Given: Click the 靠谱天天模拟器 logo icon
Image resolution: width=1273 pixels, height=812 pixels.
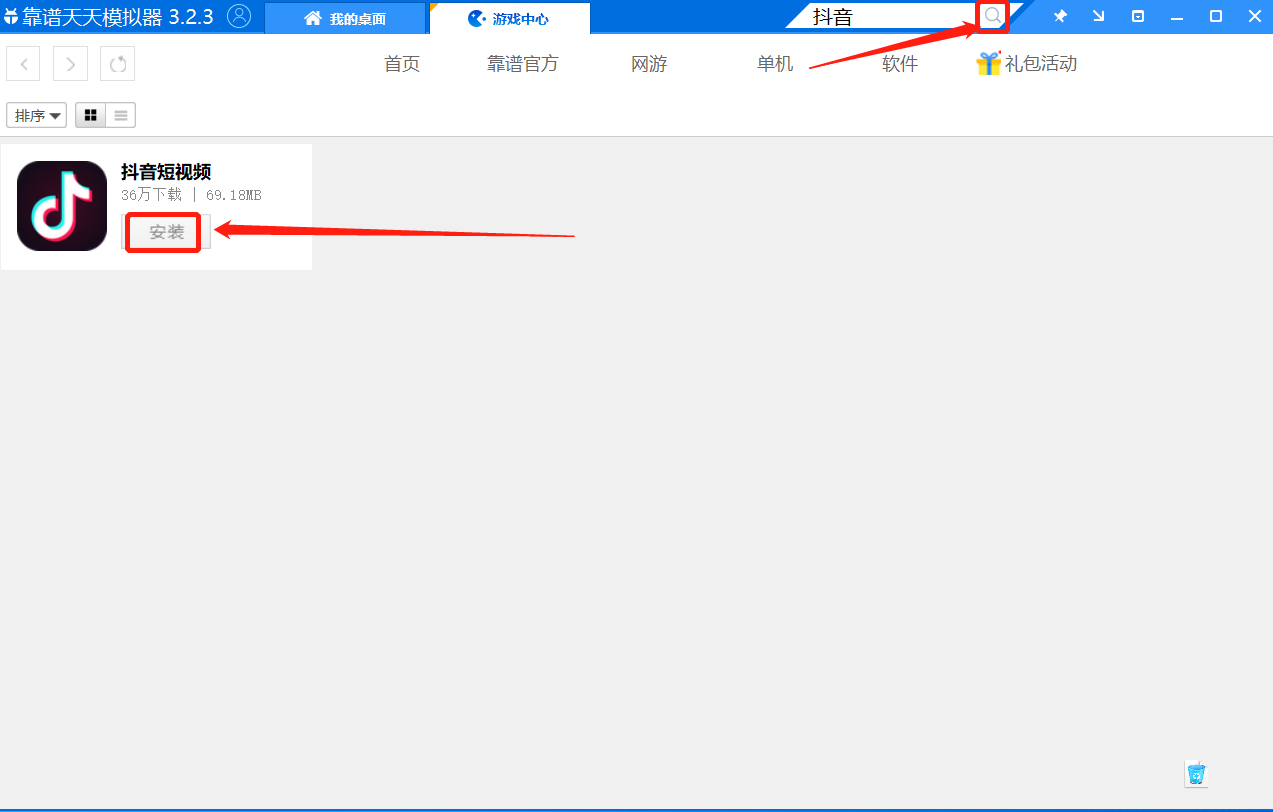Looking at the screenshot, I should pyautogui.click(x=11, y=17).
